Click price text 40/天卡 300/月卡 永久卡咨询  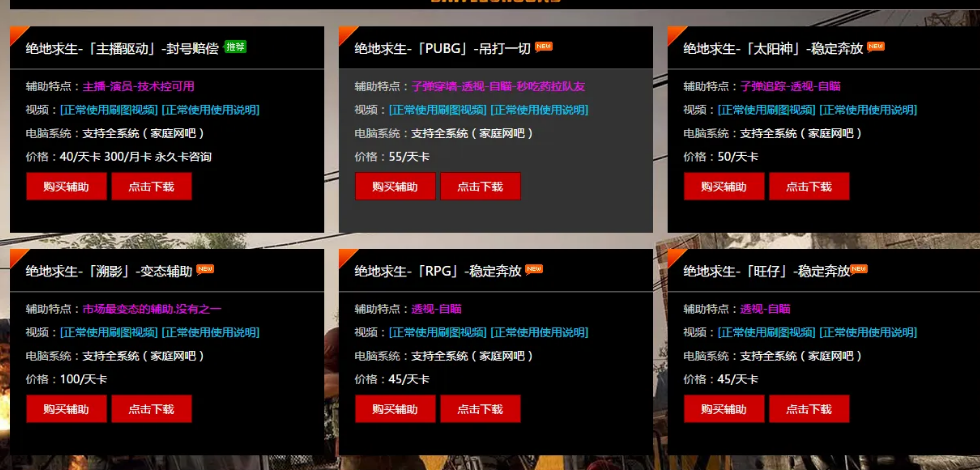[x=136, y=157]
